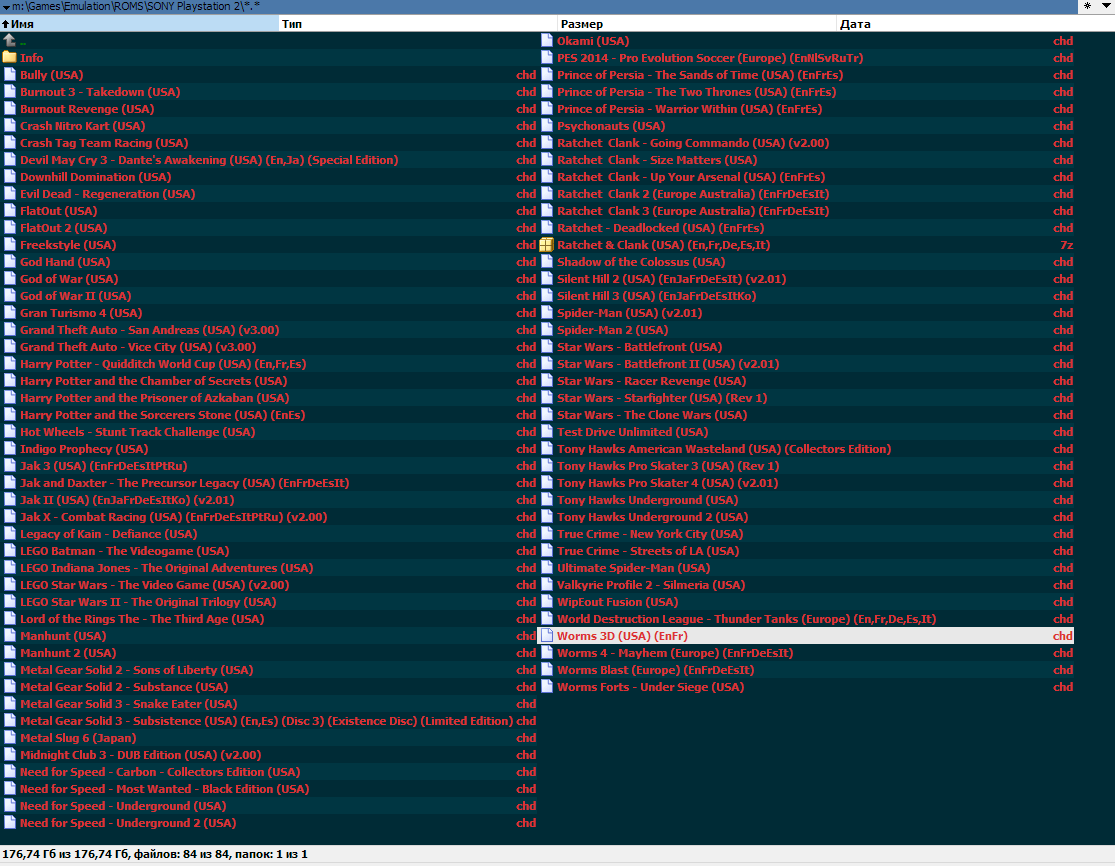This screenshot has height=866, width=1115.
Task: Click the file icon beside Psychonauts (USA)
Action: pos(546,126)
